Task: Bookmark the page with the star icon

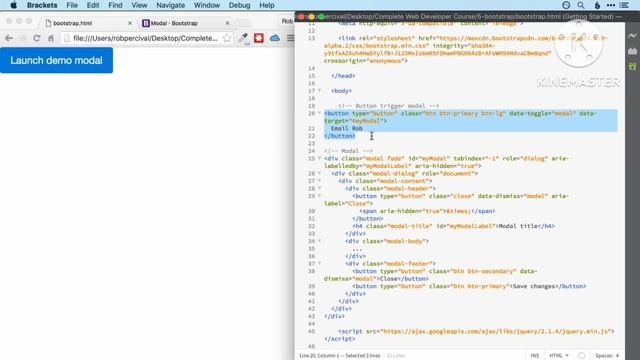Action: [227, 38]
